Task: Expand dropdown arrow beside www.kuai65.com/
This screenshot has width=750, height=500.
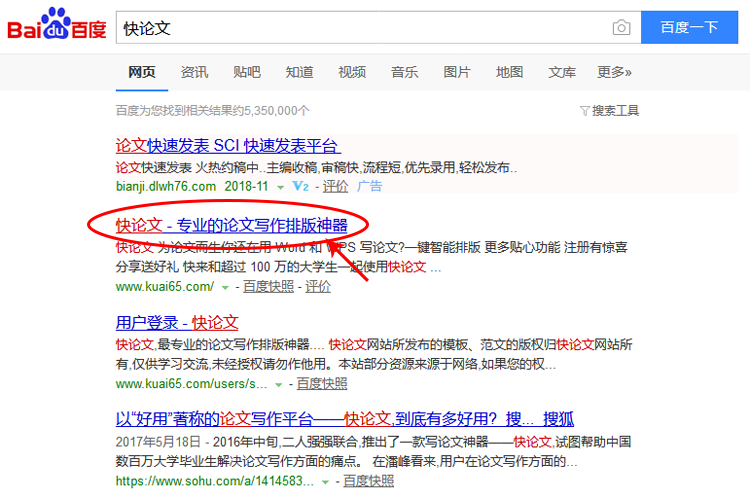Action: pyautogui.click(x=225, y=288)
